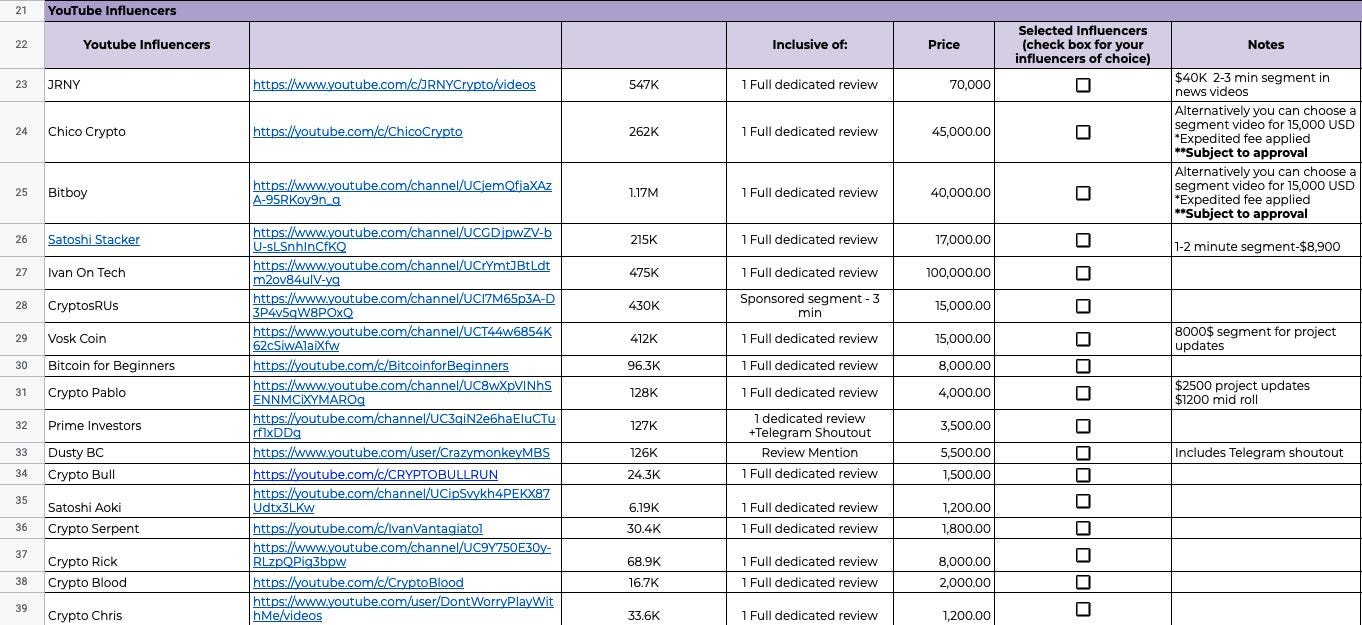Select the '$2500 project updates' note cell
The height and width of the screenshot is (625, 1362).
(x=1266, y=393)
